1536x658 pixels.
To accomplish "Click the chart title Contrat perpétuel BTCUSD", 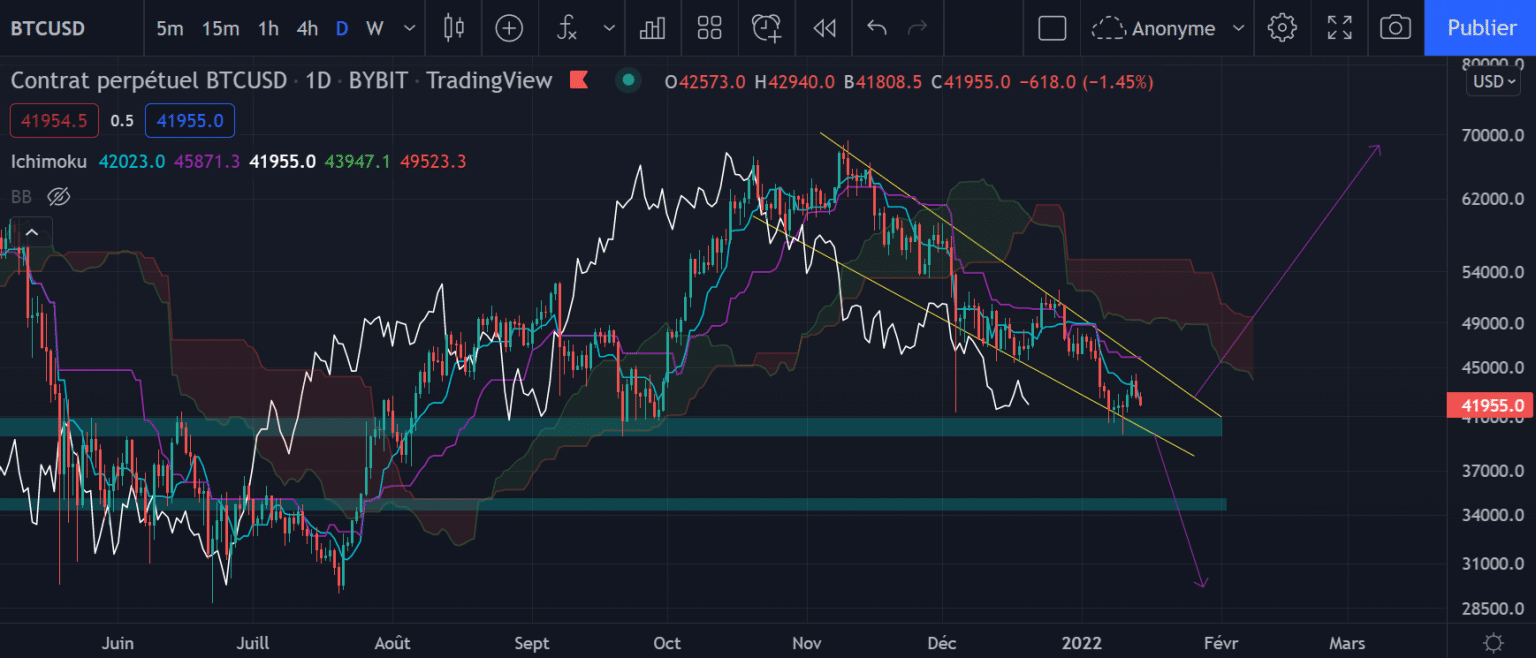I will (x=149, y=81).
